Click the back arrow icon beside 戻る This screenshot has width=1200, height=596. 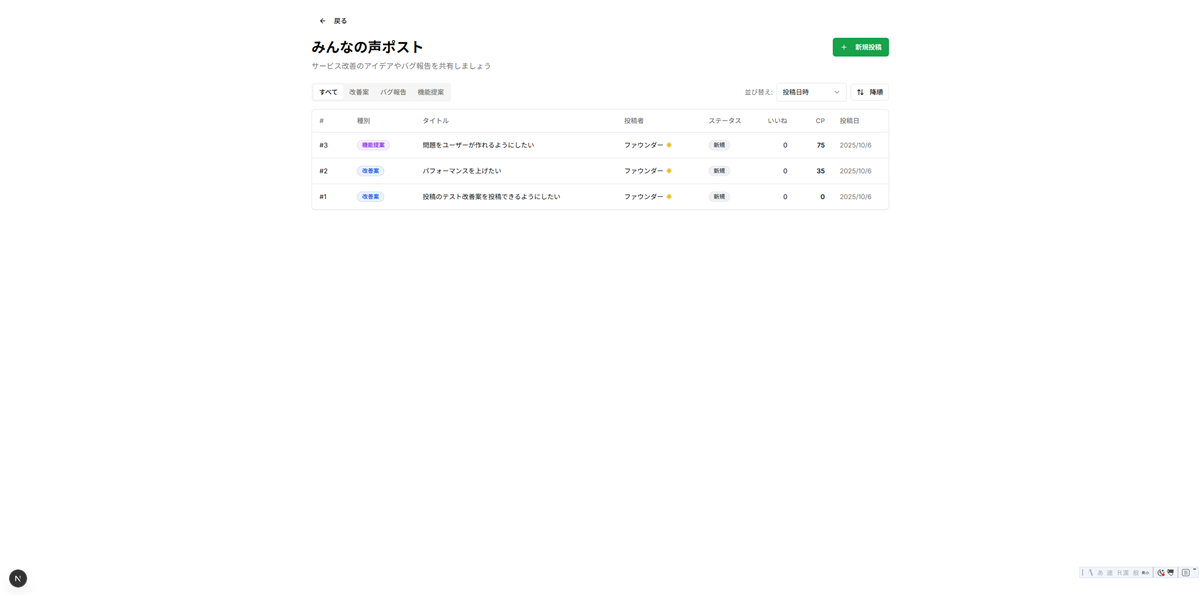(321, 20)
